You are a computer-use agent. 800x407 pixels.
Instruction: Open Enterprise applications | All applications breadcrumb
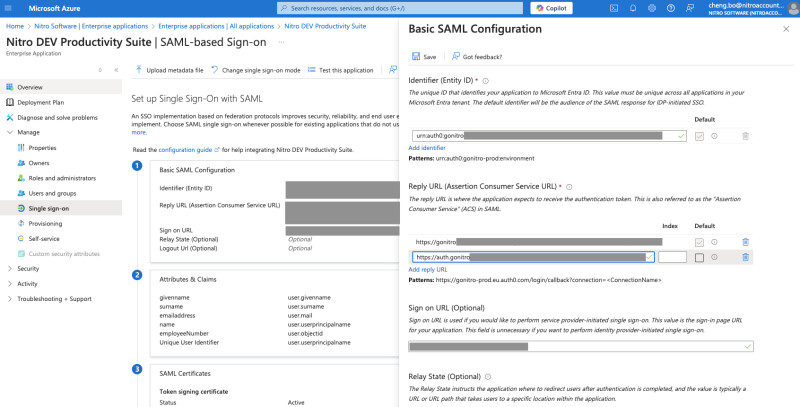coord(216,26)
